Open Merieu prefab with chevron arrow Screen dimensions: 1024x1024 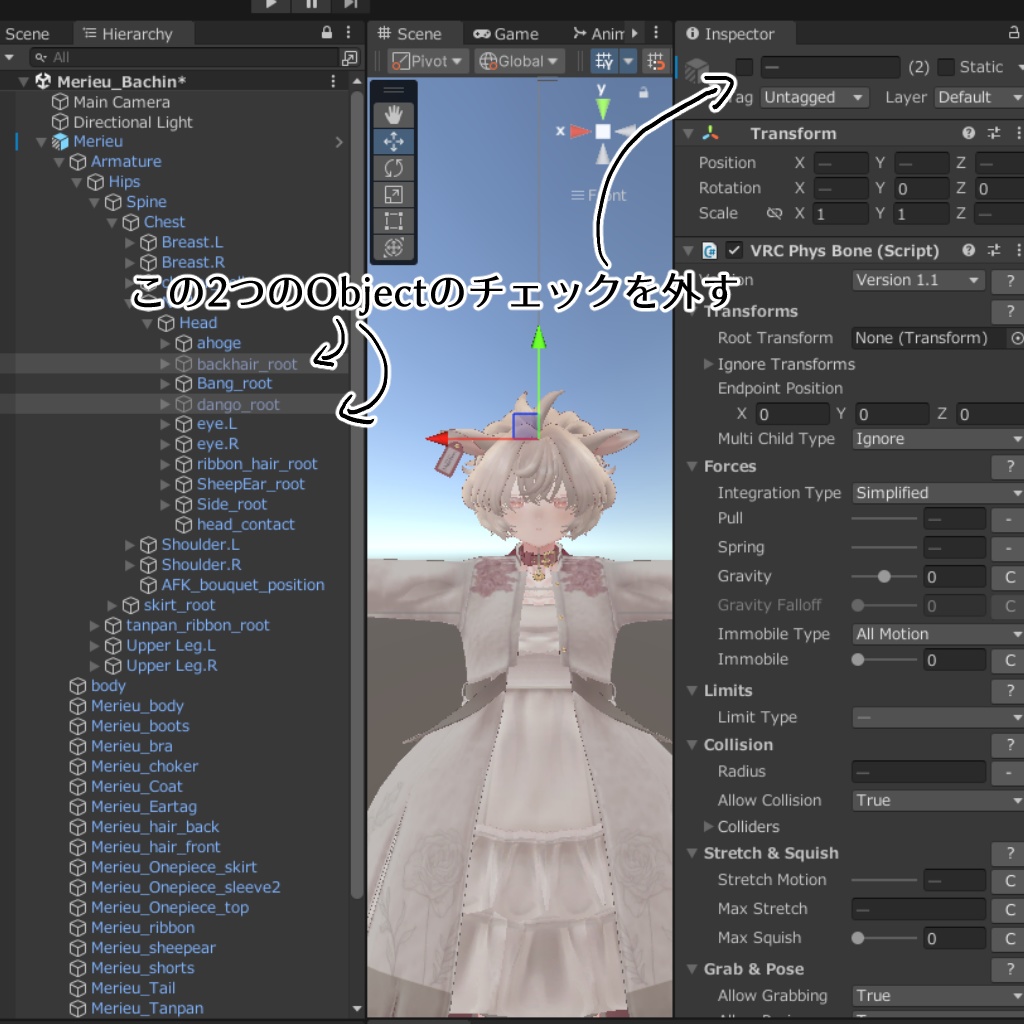pyautogui.click(x=339, y=142)
